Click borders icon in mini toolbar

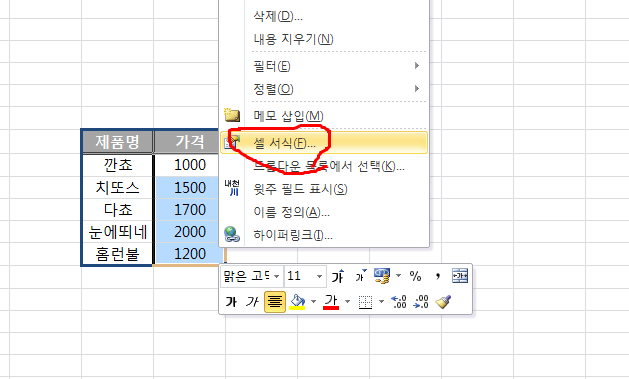point(365,302)
